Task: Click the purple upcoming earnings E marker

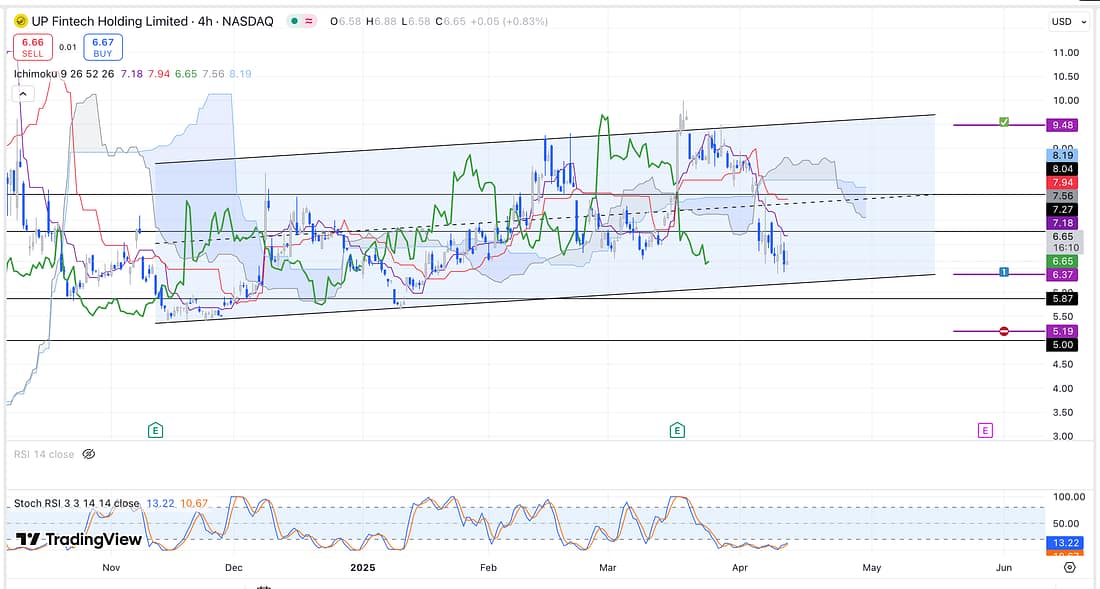Action: click(985, 430)
